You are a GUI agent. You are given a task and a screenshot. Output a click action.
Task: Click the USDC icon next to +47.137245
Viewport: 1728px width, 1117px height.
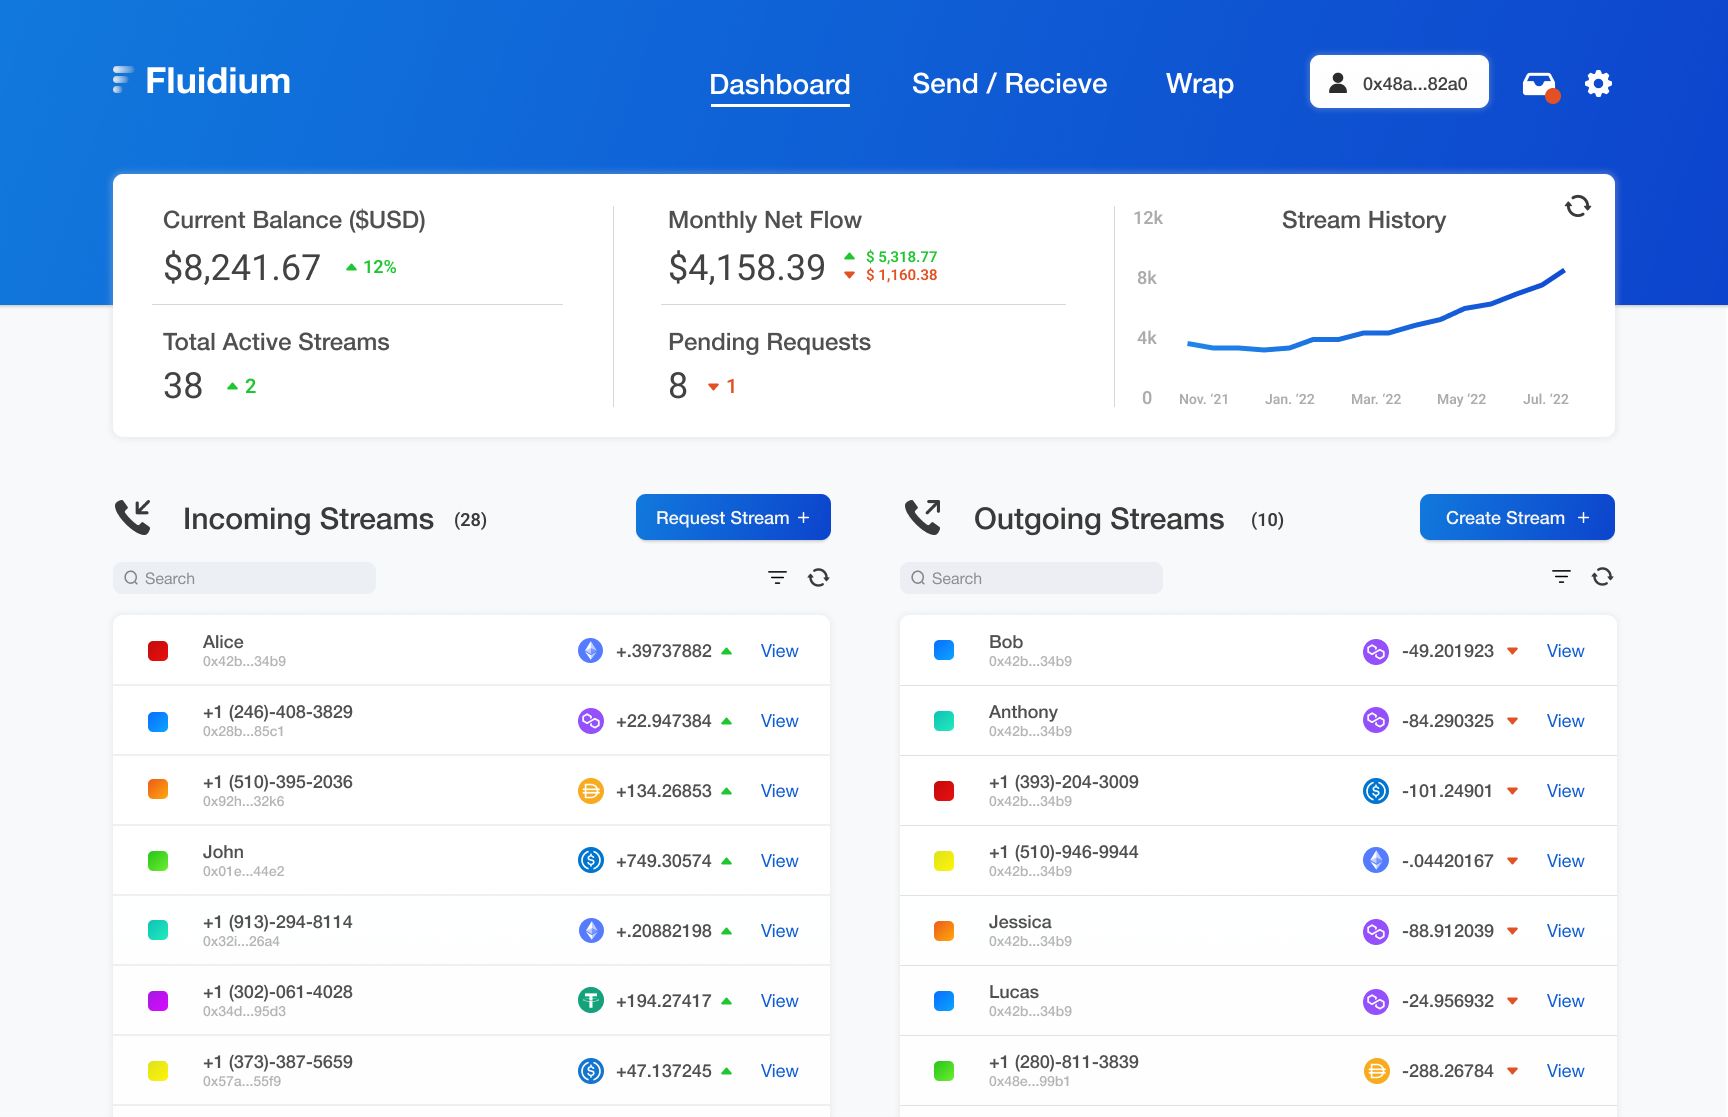591,1071
